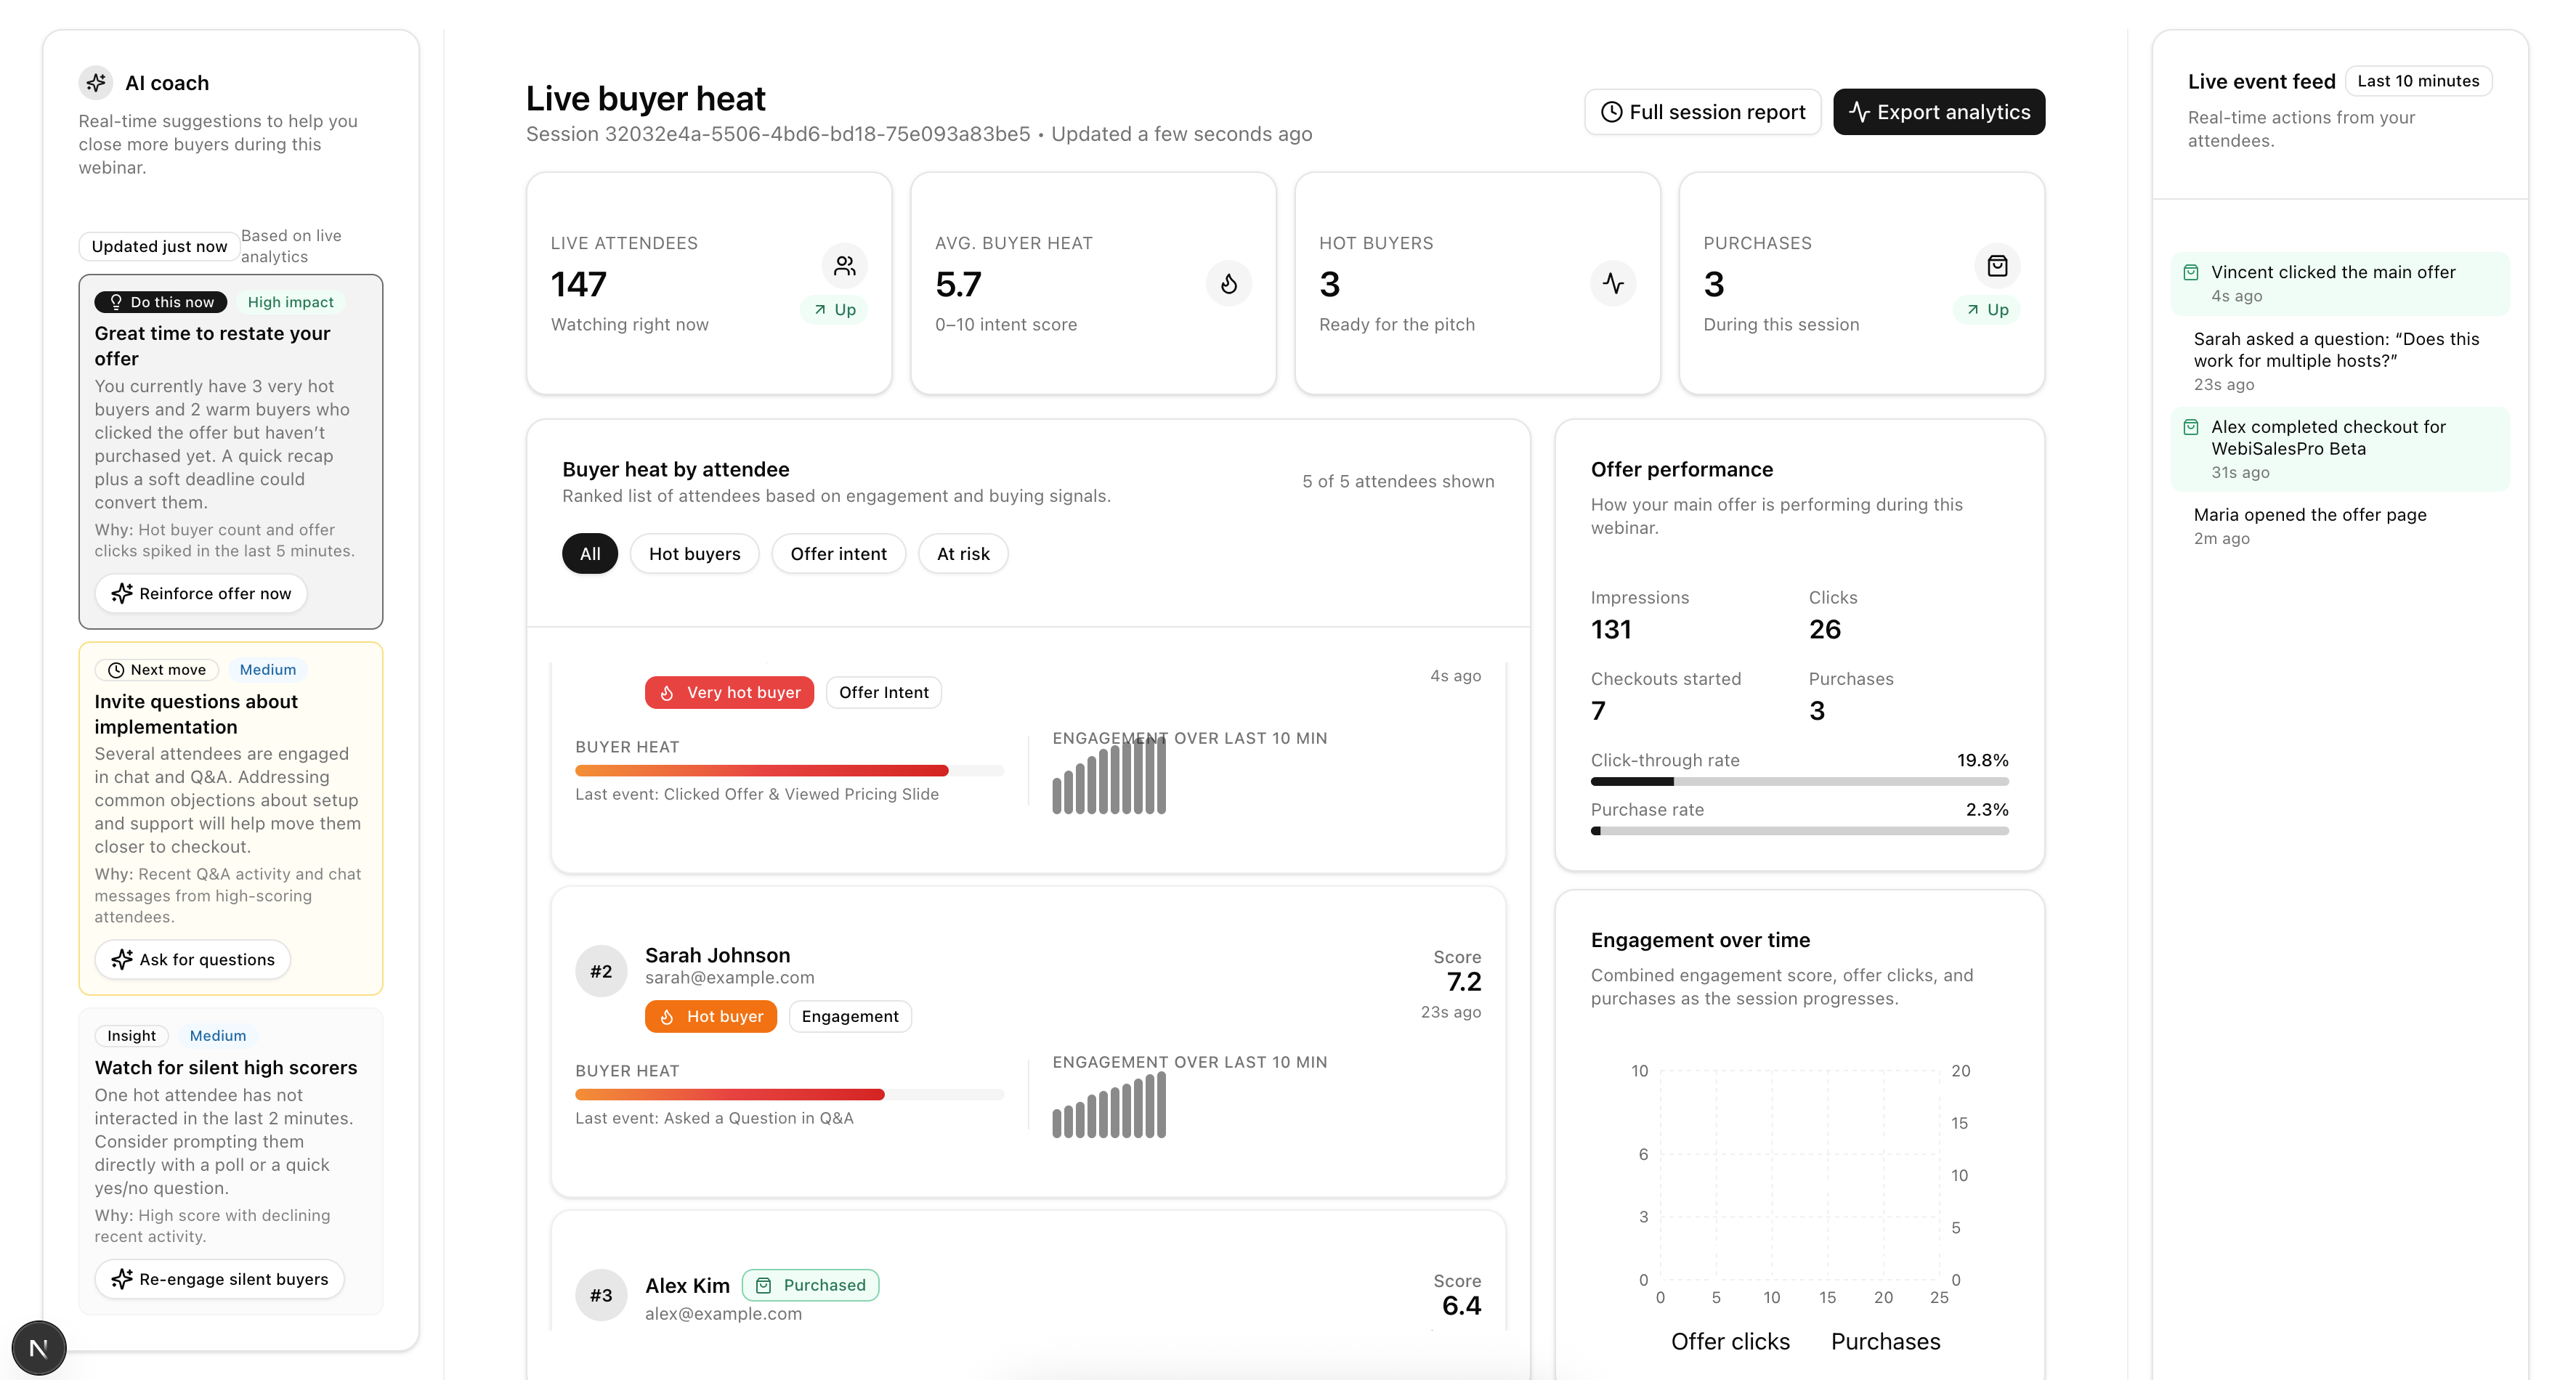Select the All attendees tab
The width and height of the screenshot is (2576, 1380).
click(x=589, y=553)
